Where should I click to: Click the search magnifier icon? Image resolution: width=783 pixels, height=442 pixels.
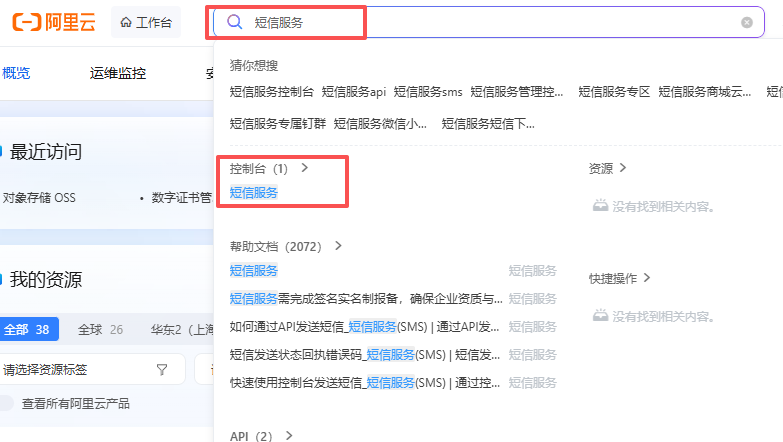[235, 22]
